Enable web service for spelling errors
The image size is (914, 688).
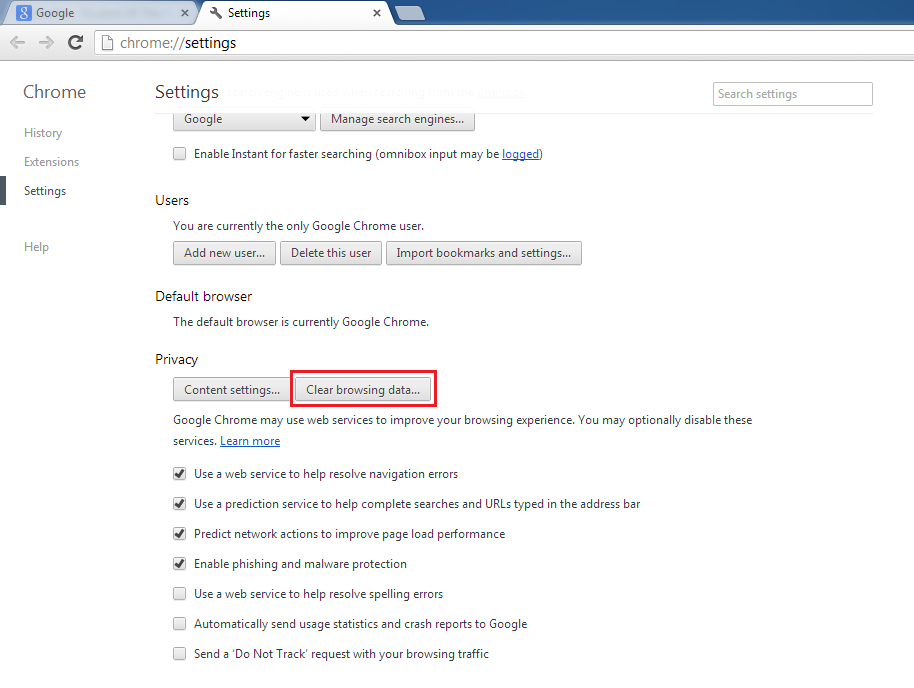(180, 594)
